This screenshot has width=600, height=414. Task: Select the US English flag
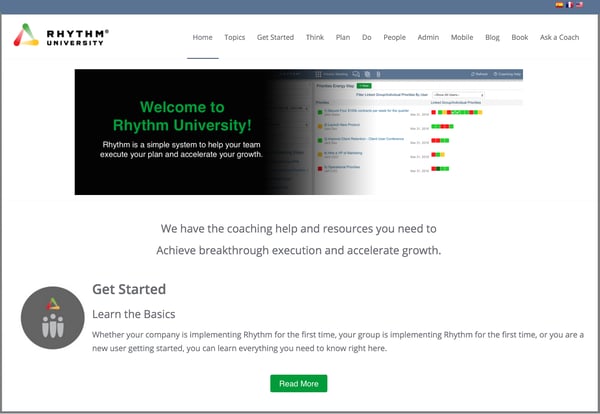pos(579,5)
